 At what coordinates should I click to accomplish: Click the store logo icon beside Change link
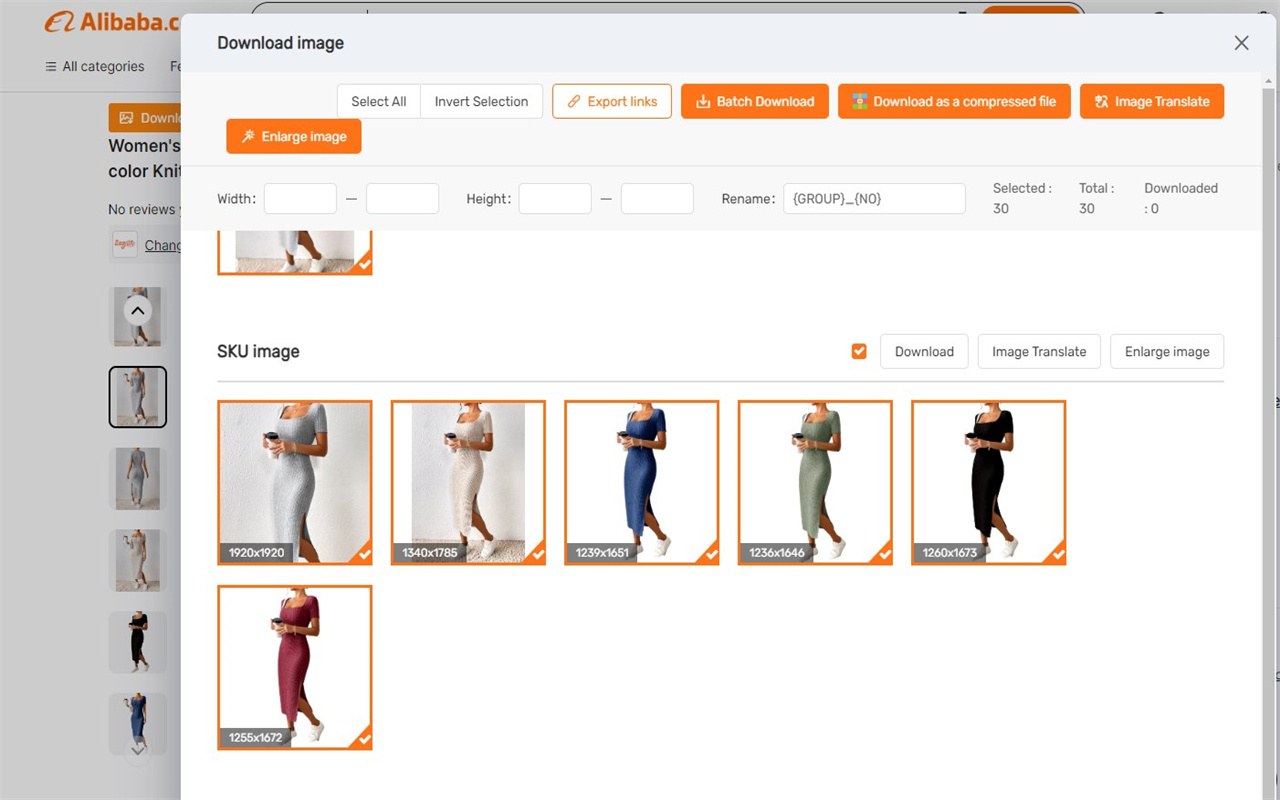[x=125, y=244]
